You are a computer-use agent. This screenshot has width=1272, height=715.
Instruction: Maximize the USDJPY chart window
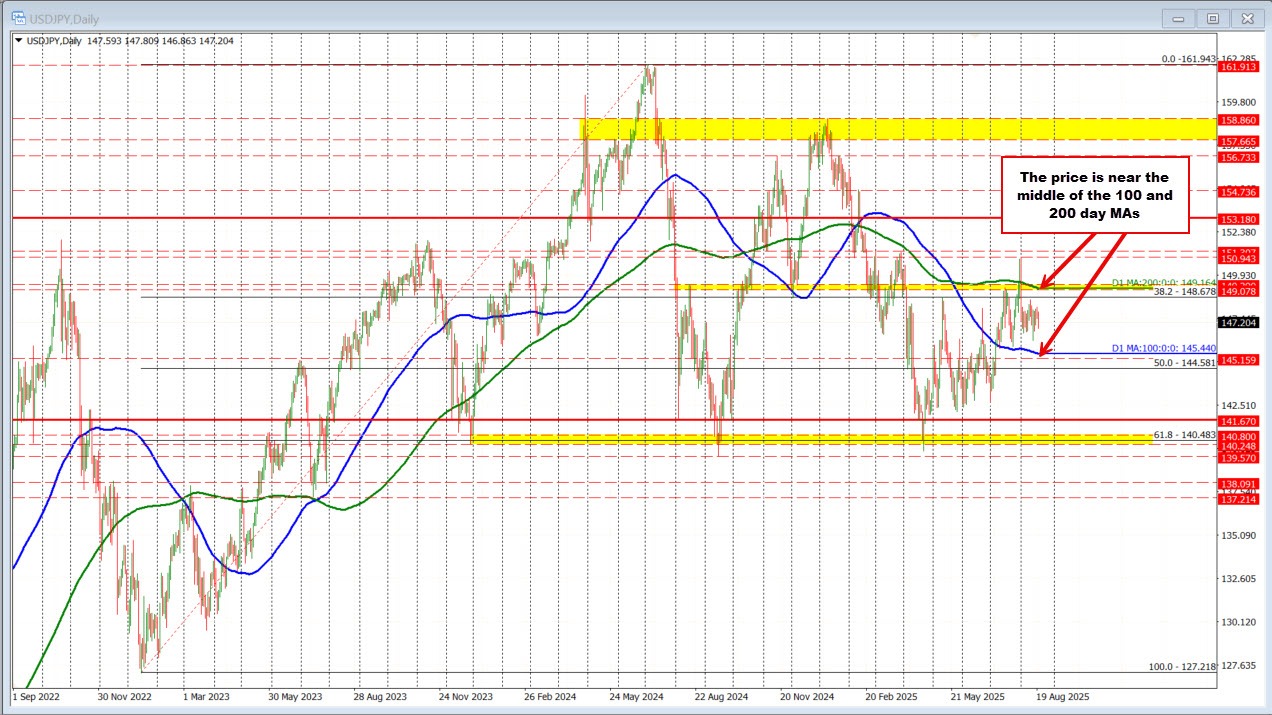pos(1213,18)
